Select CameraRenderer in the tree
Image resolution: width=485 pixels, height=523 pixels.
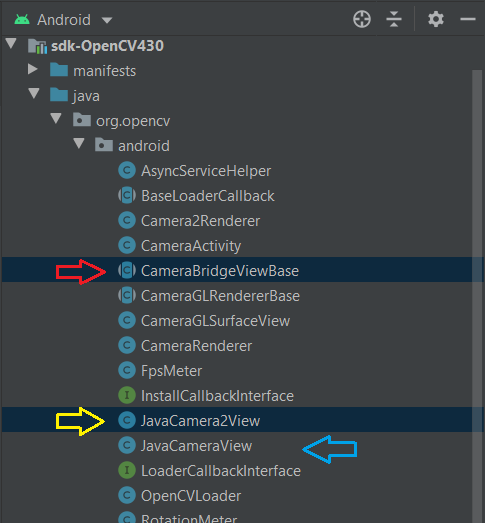pos(196,346)
